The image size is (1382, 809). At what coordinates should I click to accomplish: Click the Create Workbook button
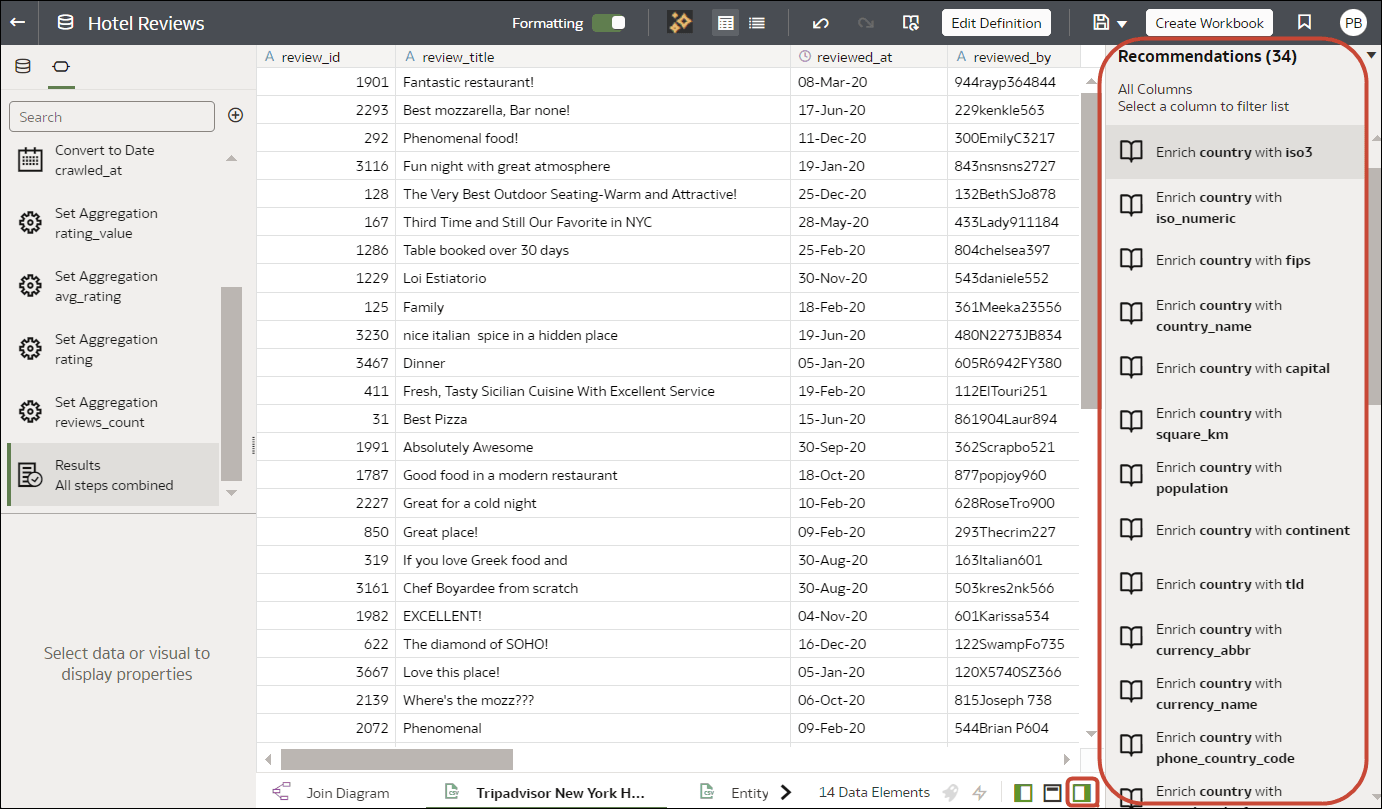1209,22
